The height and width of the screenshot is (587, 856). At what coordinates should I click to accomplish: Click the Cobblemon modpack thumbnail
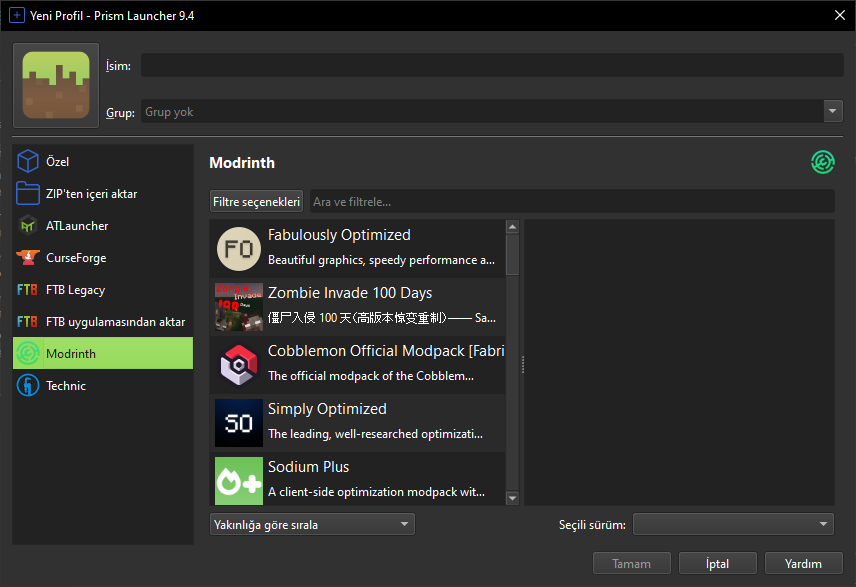[x=239, y=365]
